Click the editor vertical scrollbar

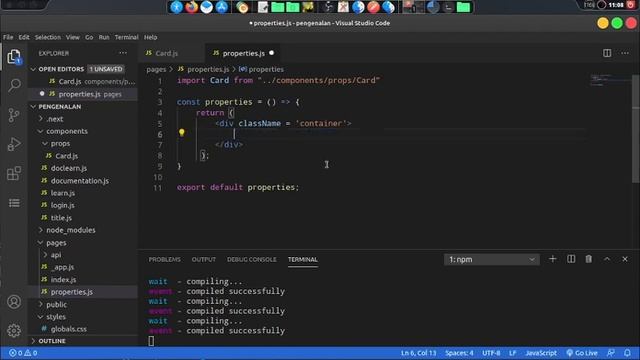pos(636,129)
